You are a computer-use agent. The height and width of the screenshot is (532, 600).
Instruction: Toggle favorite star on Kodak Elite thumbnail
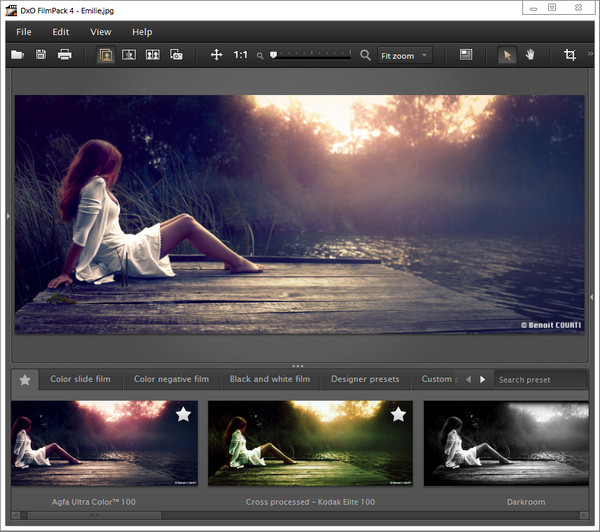pyautogui.click(x=398, y=415)
